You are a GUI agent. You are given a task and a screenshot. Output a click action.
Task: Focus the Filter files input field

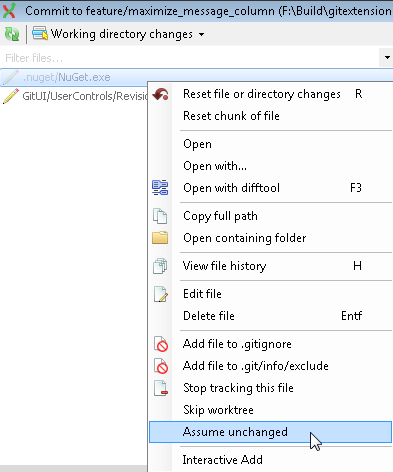(189, 58)
